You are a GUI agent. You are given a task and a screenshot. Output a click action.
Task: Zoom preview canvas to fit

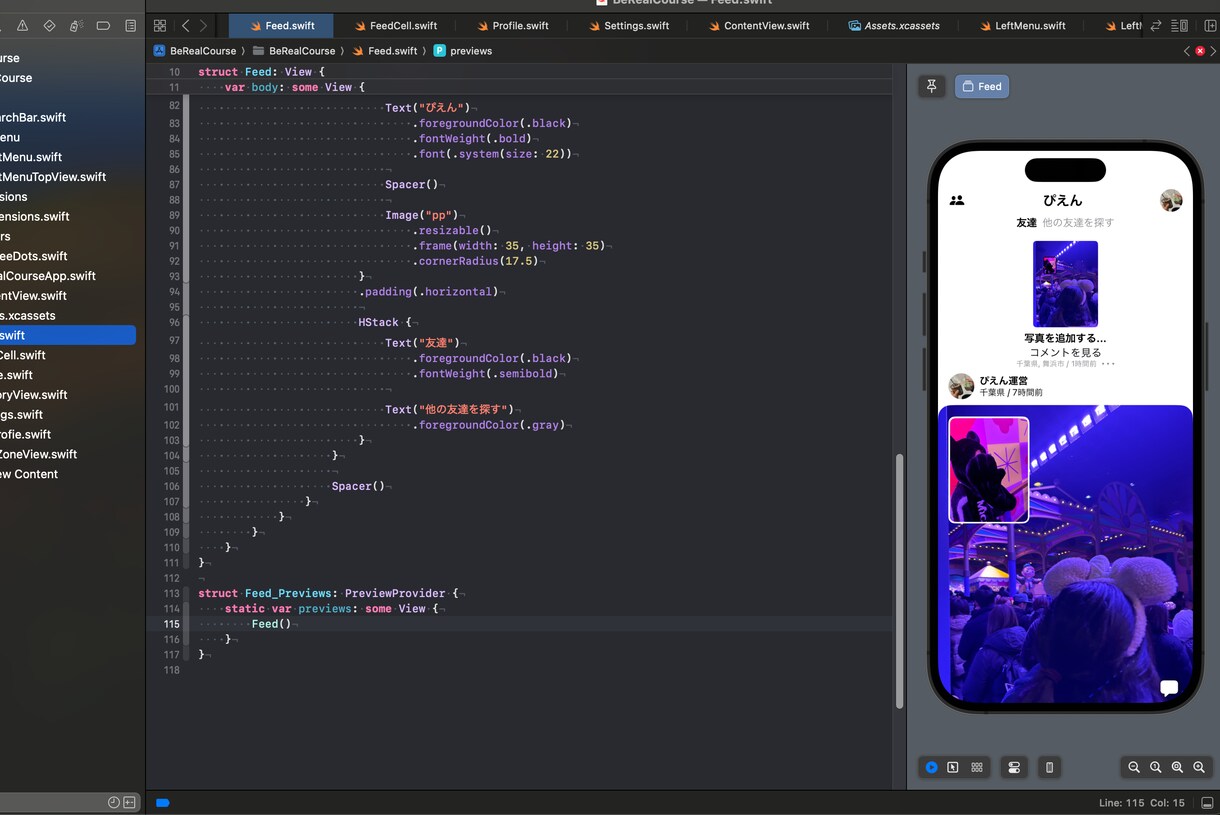1177,767
